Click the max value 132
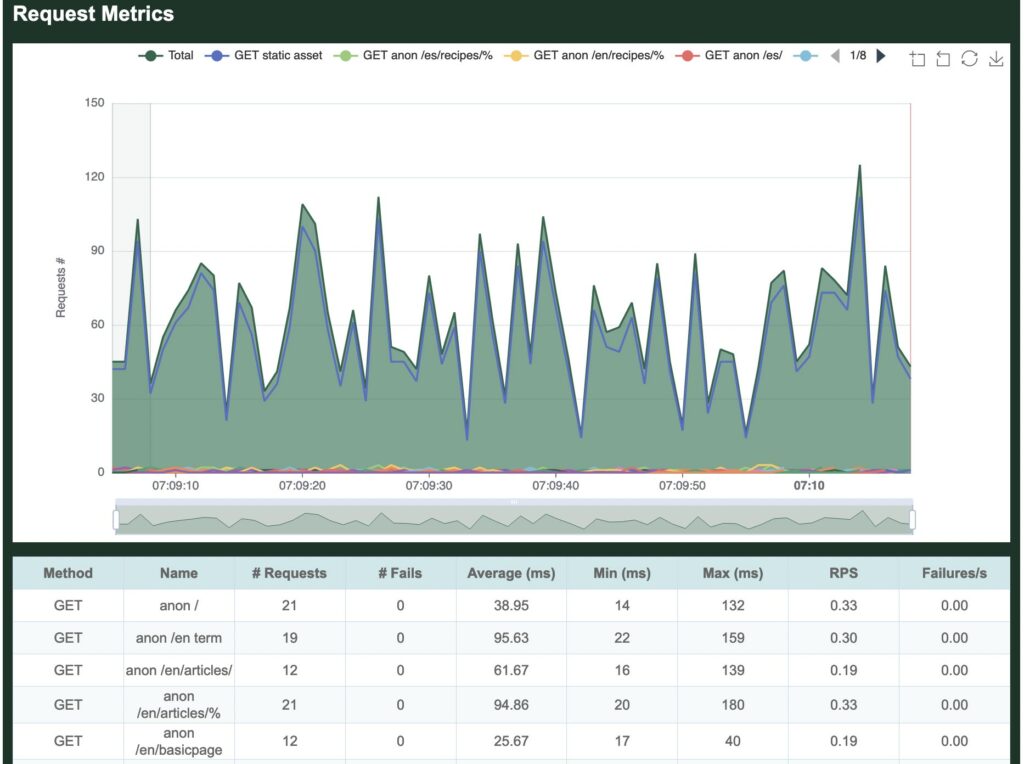1024x764 pixels. pos(733,606)
